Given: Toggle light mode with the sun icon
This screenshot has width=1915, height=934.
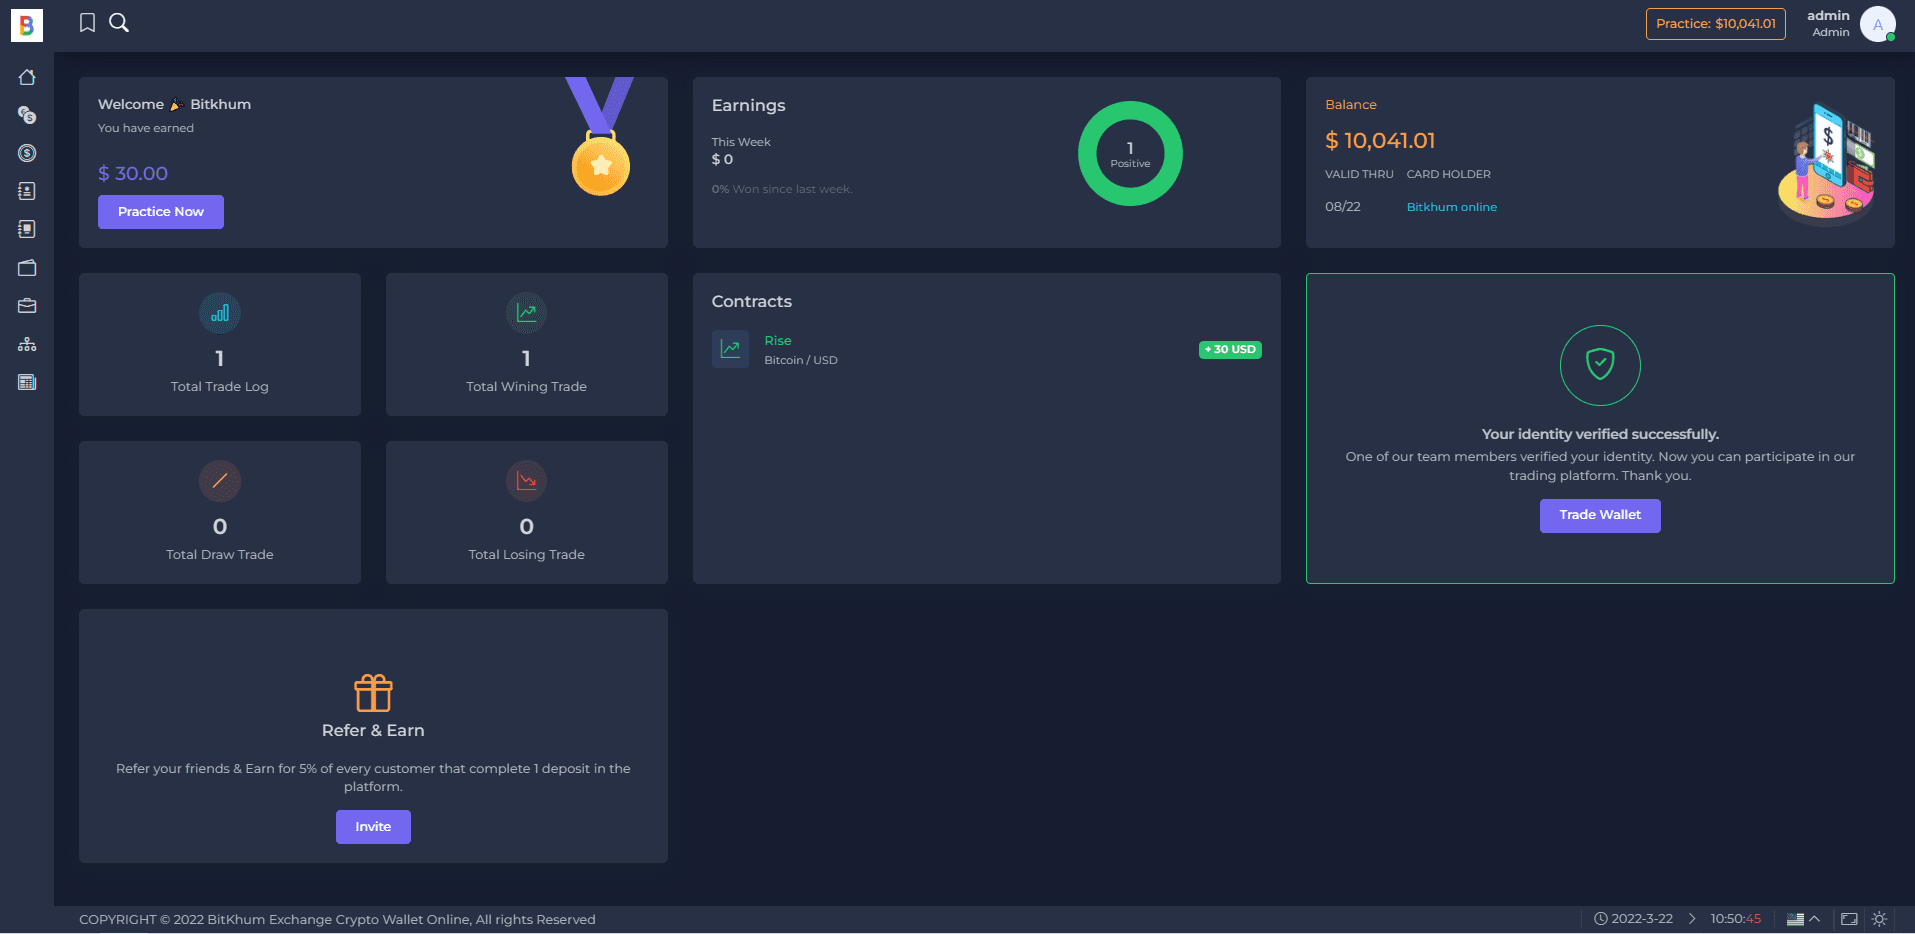Looking at the screenshot, I should coord(1879,919).
